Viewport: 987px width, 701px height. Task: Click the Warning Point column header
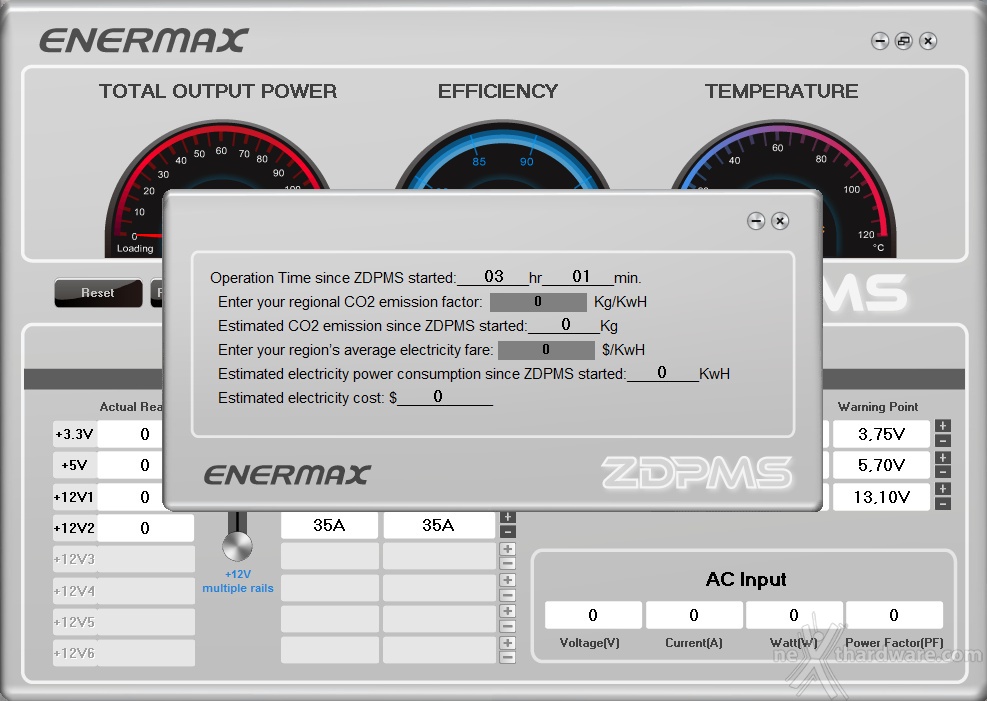pos(877,407)
